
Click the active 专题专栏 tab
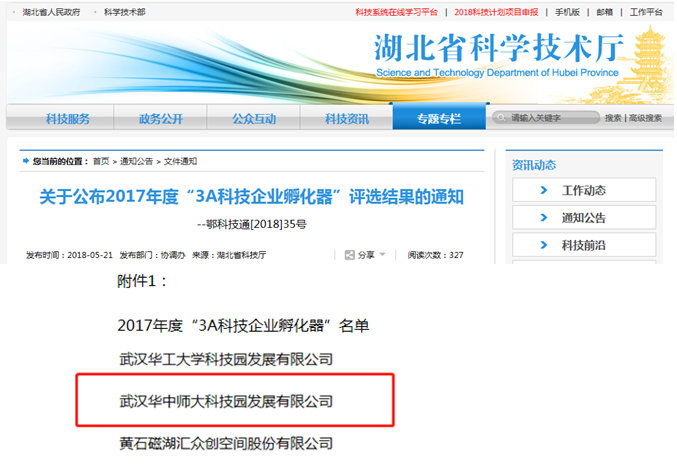(x=439, y=119)
